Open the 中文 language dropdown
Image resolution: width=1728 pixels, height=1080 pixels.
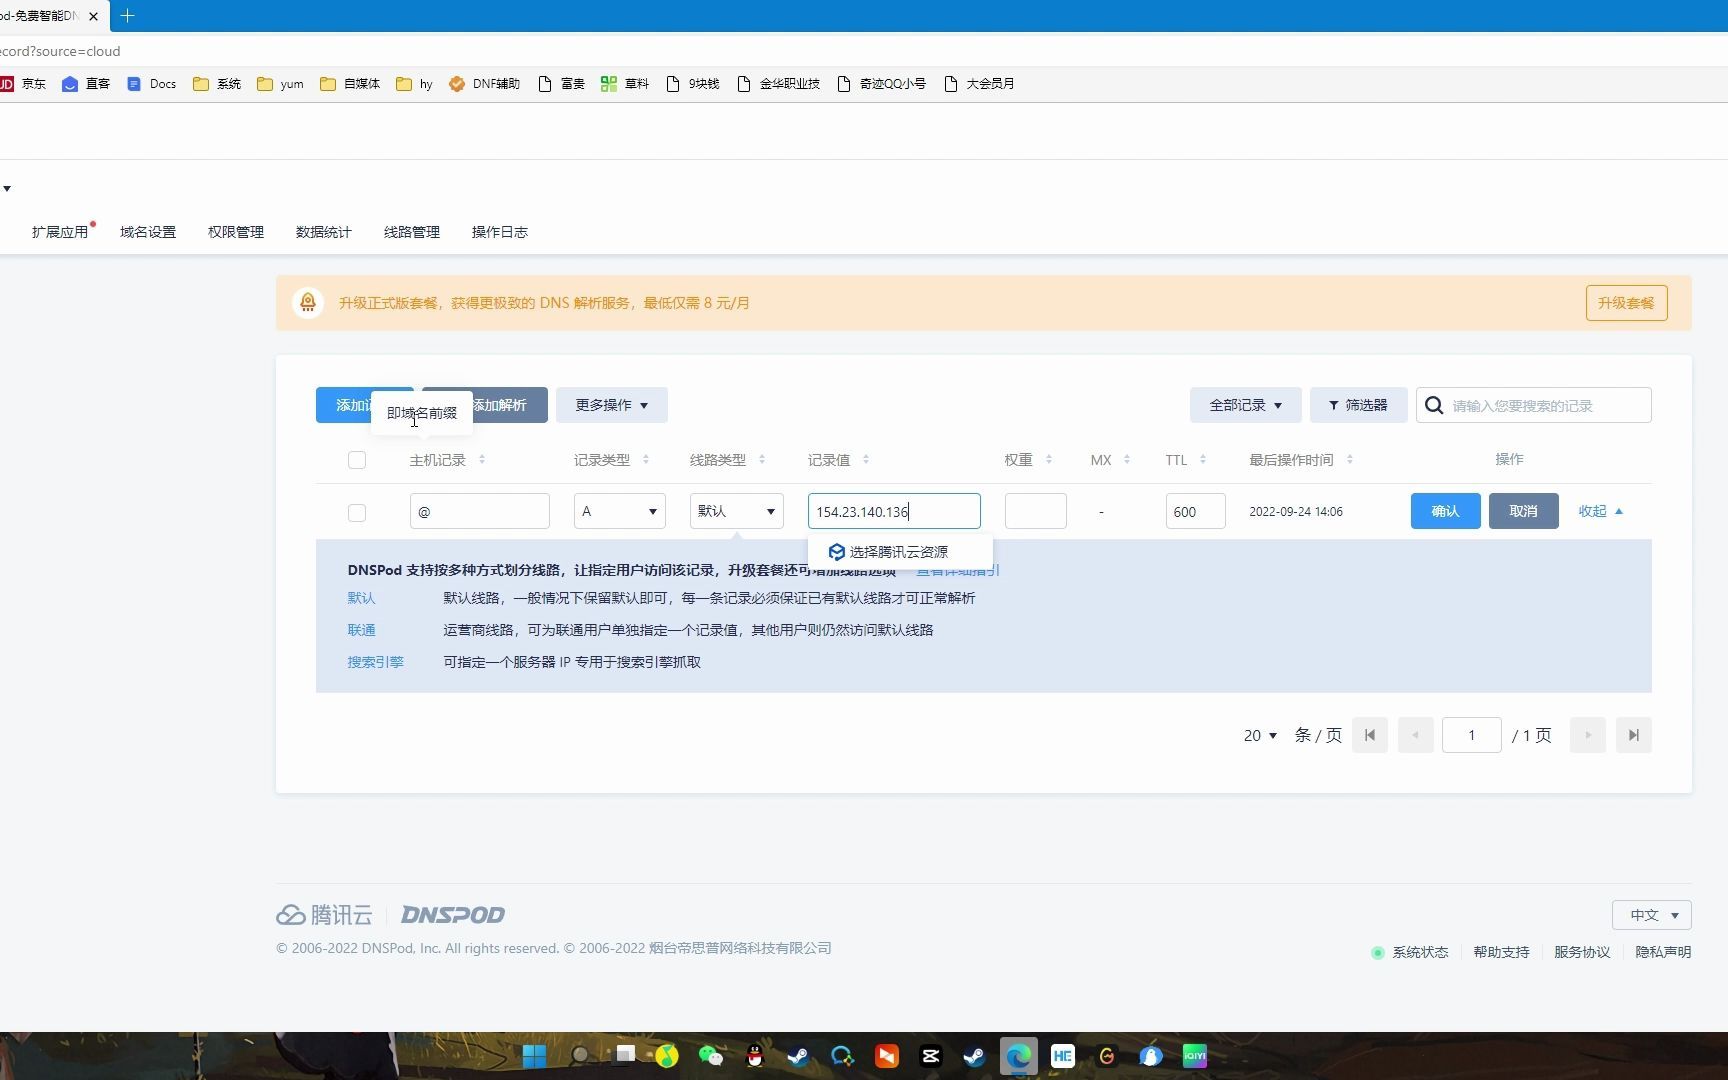1652,915
